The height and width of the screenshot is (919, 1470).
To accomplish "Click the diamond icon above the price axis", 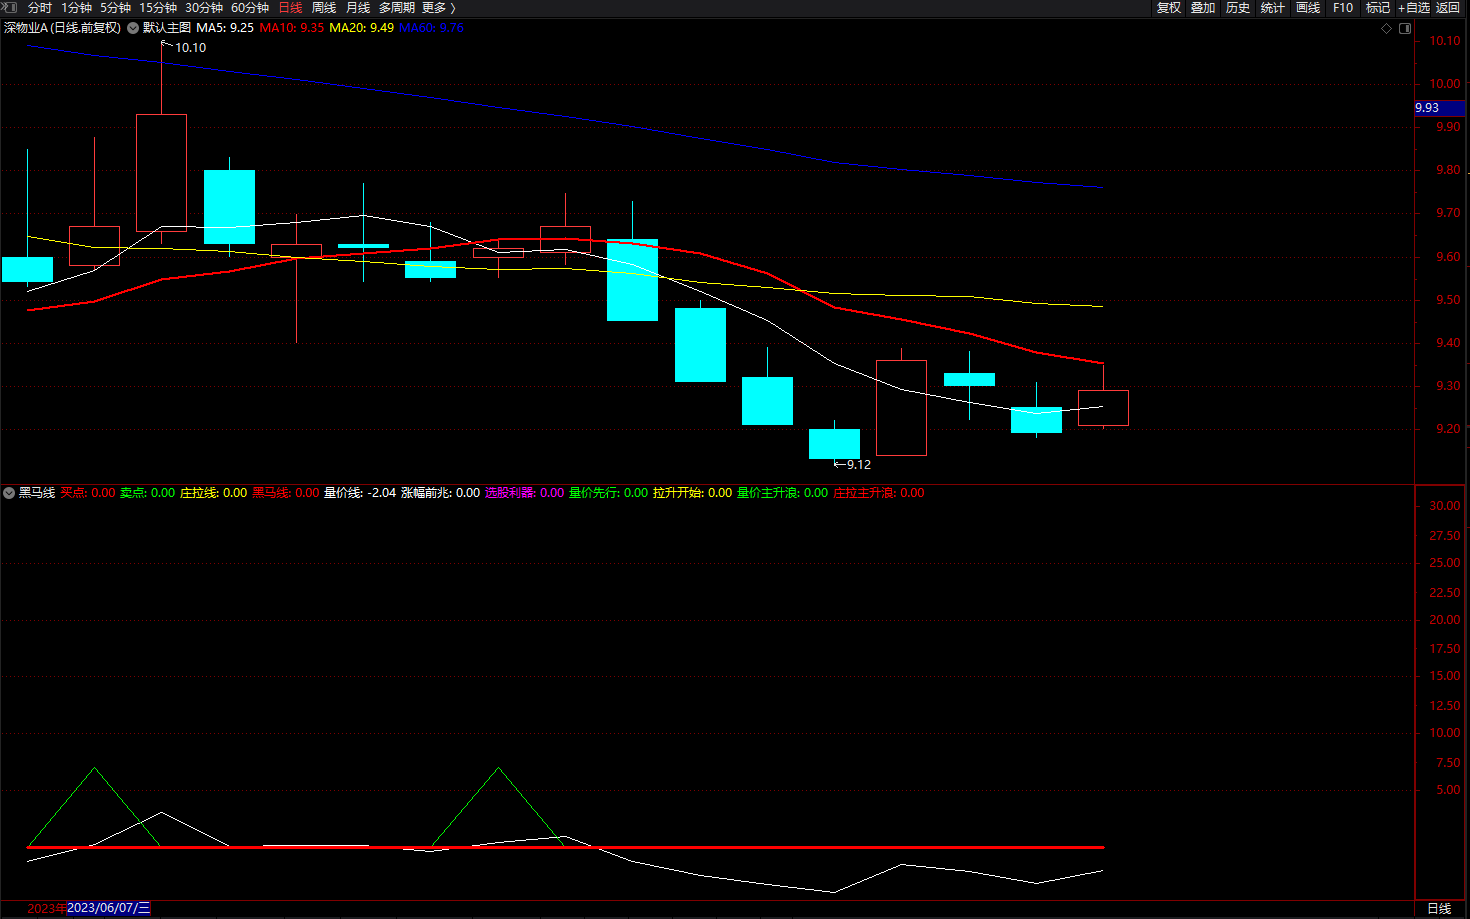I will pyautogui.click(x=1386, y=28).
